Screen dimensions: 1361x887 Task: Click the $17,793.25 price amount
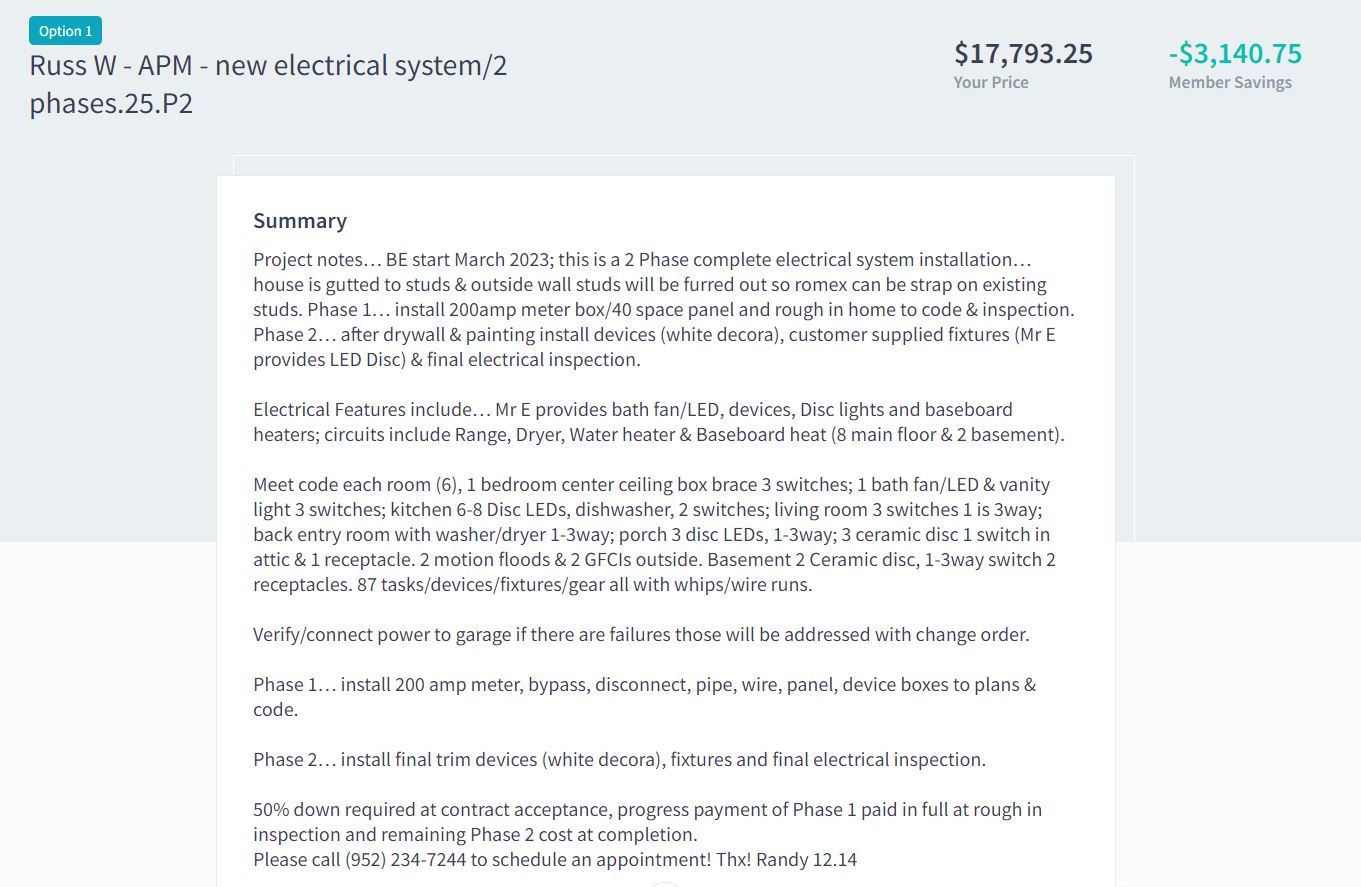(1023, 53)
